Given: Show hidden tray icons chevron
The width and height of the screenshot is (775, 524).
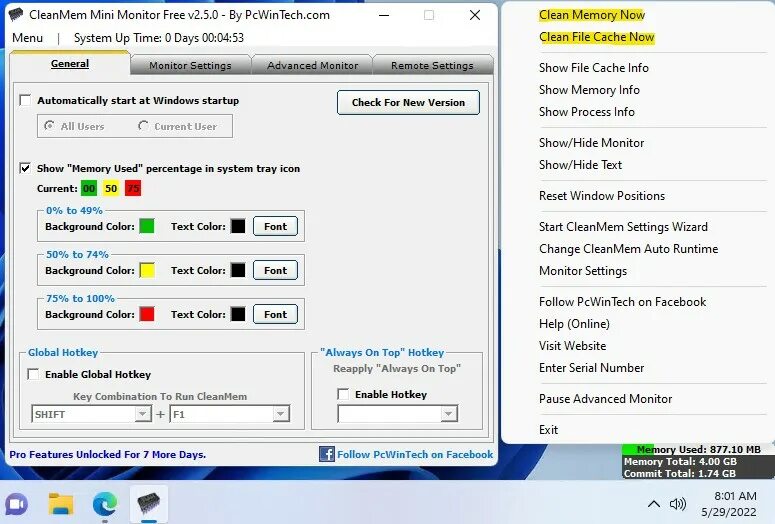Looking at the screenshot, I should click(x=653, y=504).
